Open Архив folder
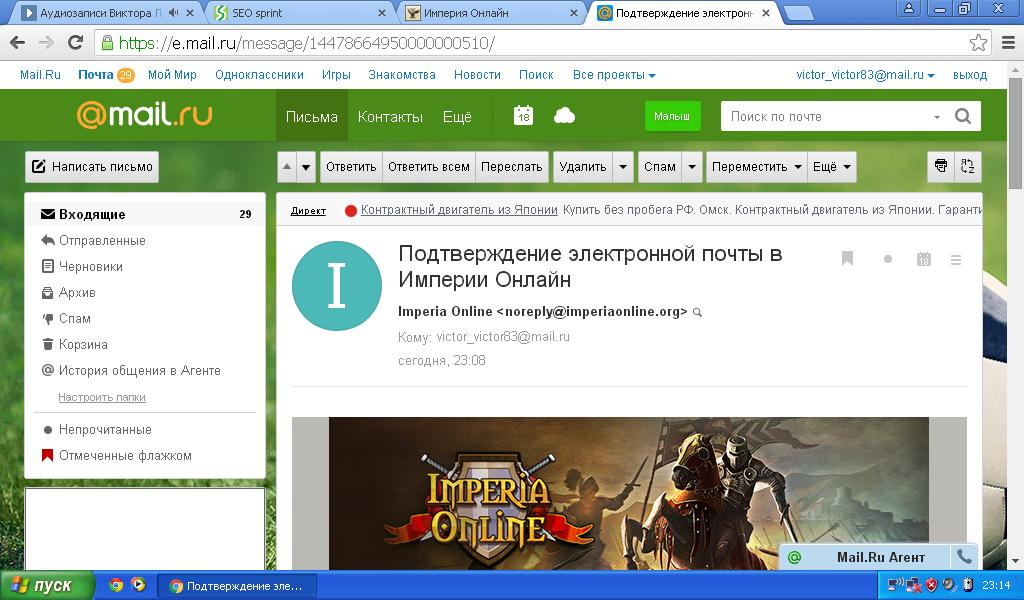This screenshot has height=600, width=1024. 145,292
